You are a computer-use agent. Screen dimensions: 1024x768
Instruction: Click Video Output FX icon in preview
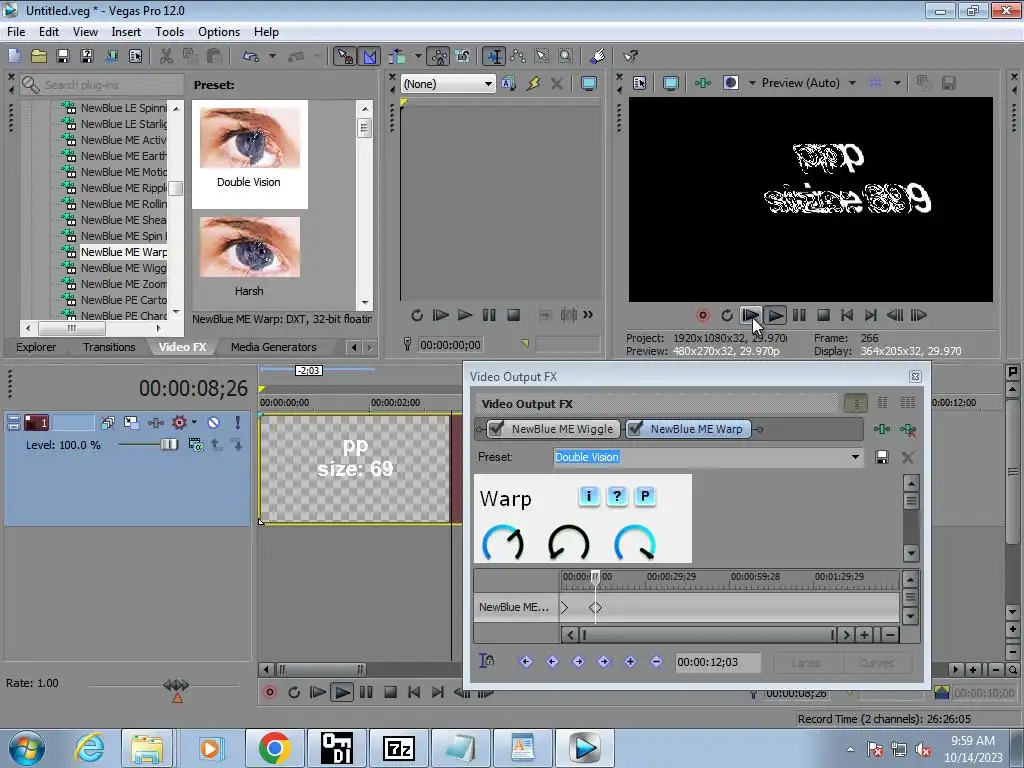703,83
